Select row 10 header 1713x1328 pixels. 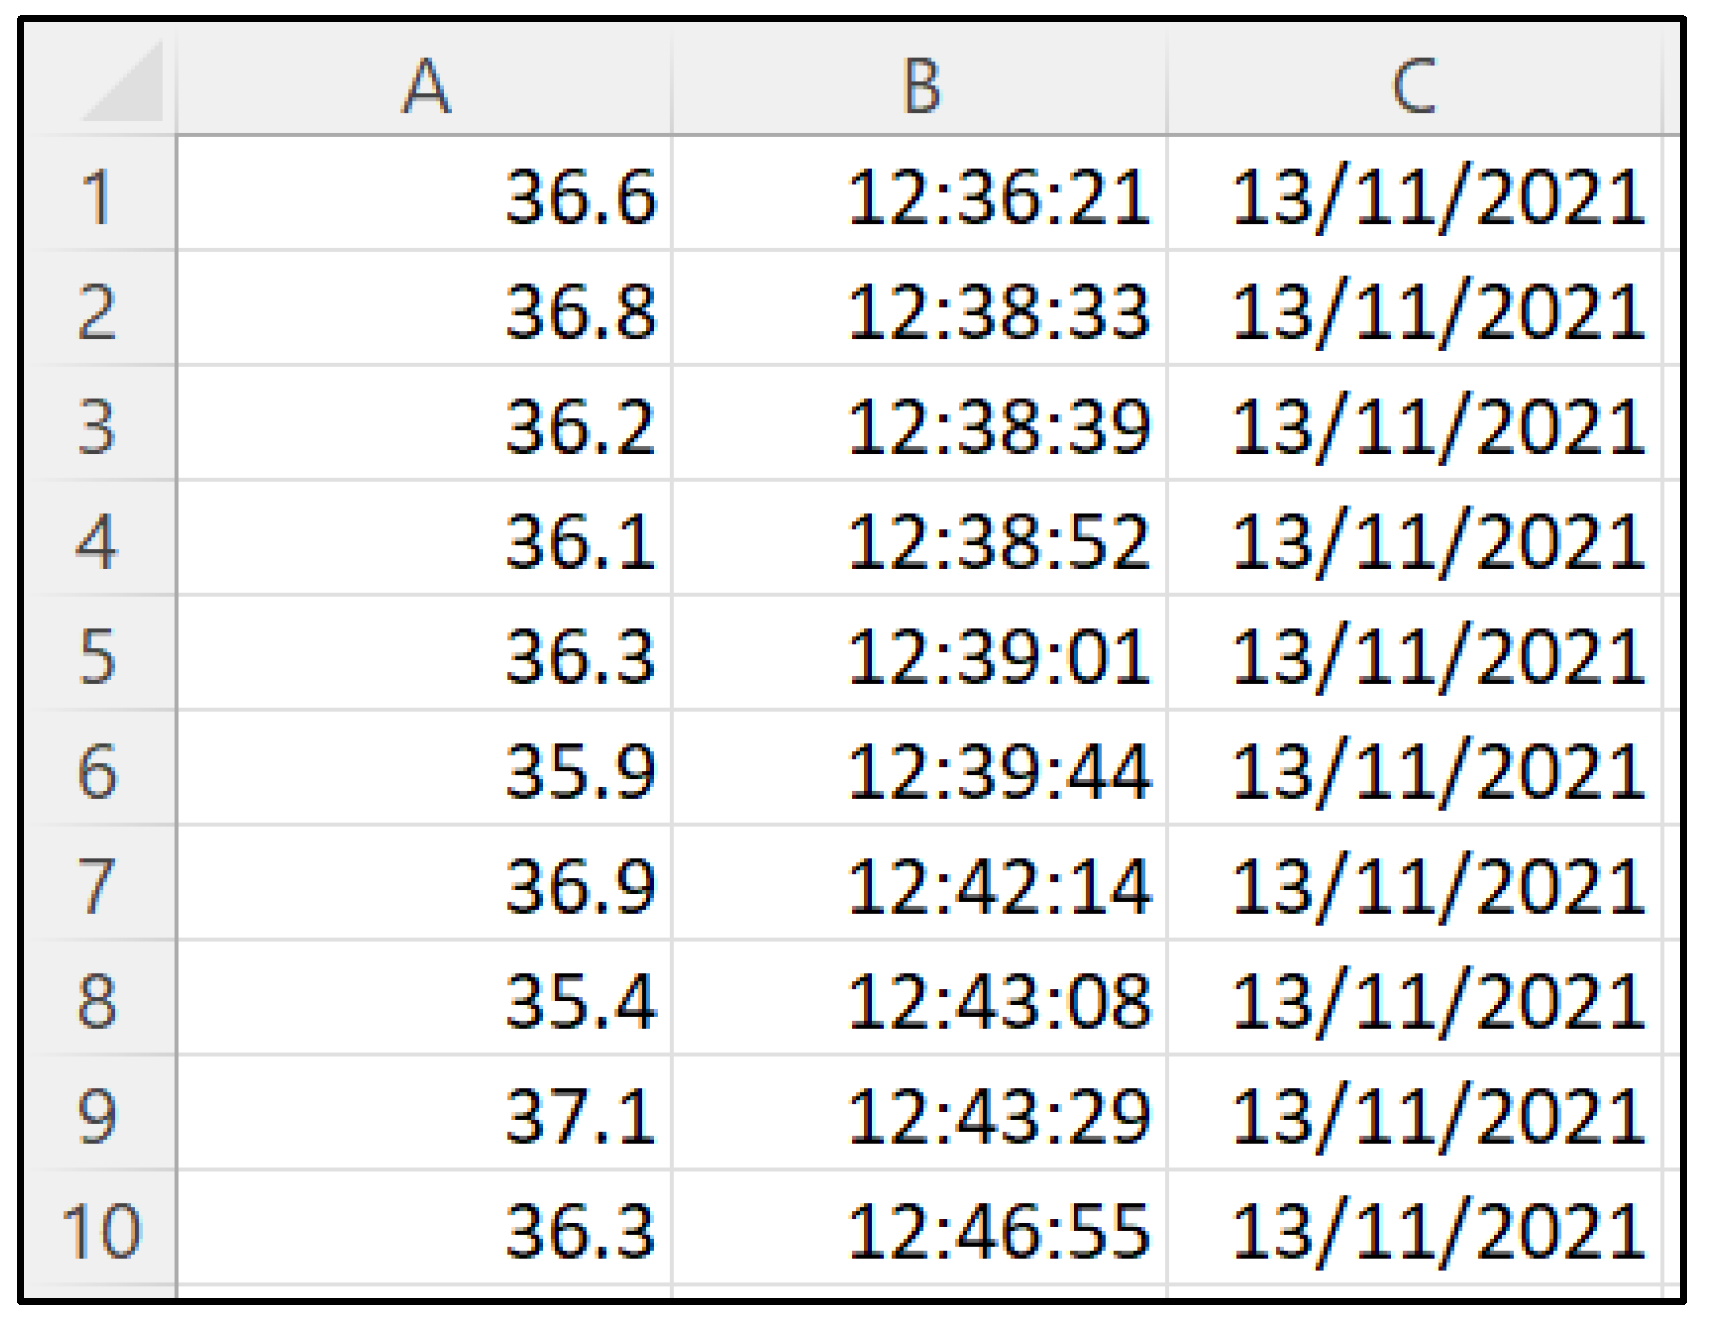101,1230
